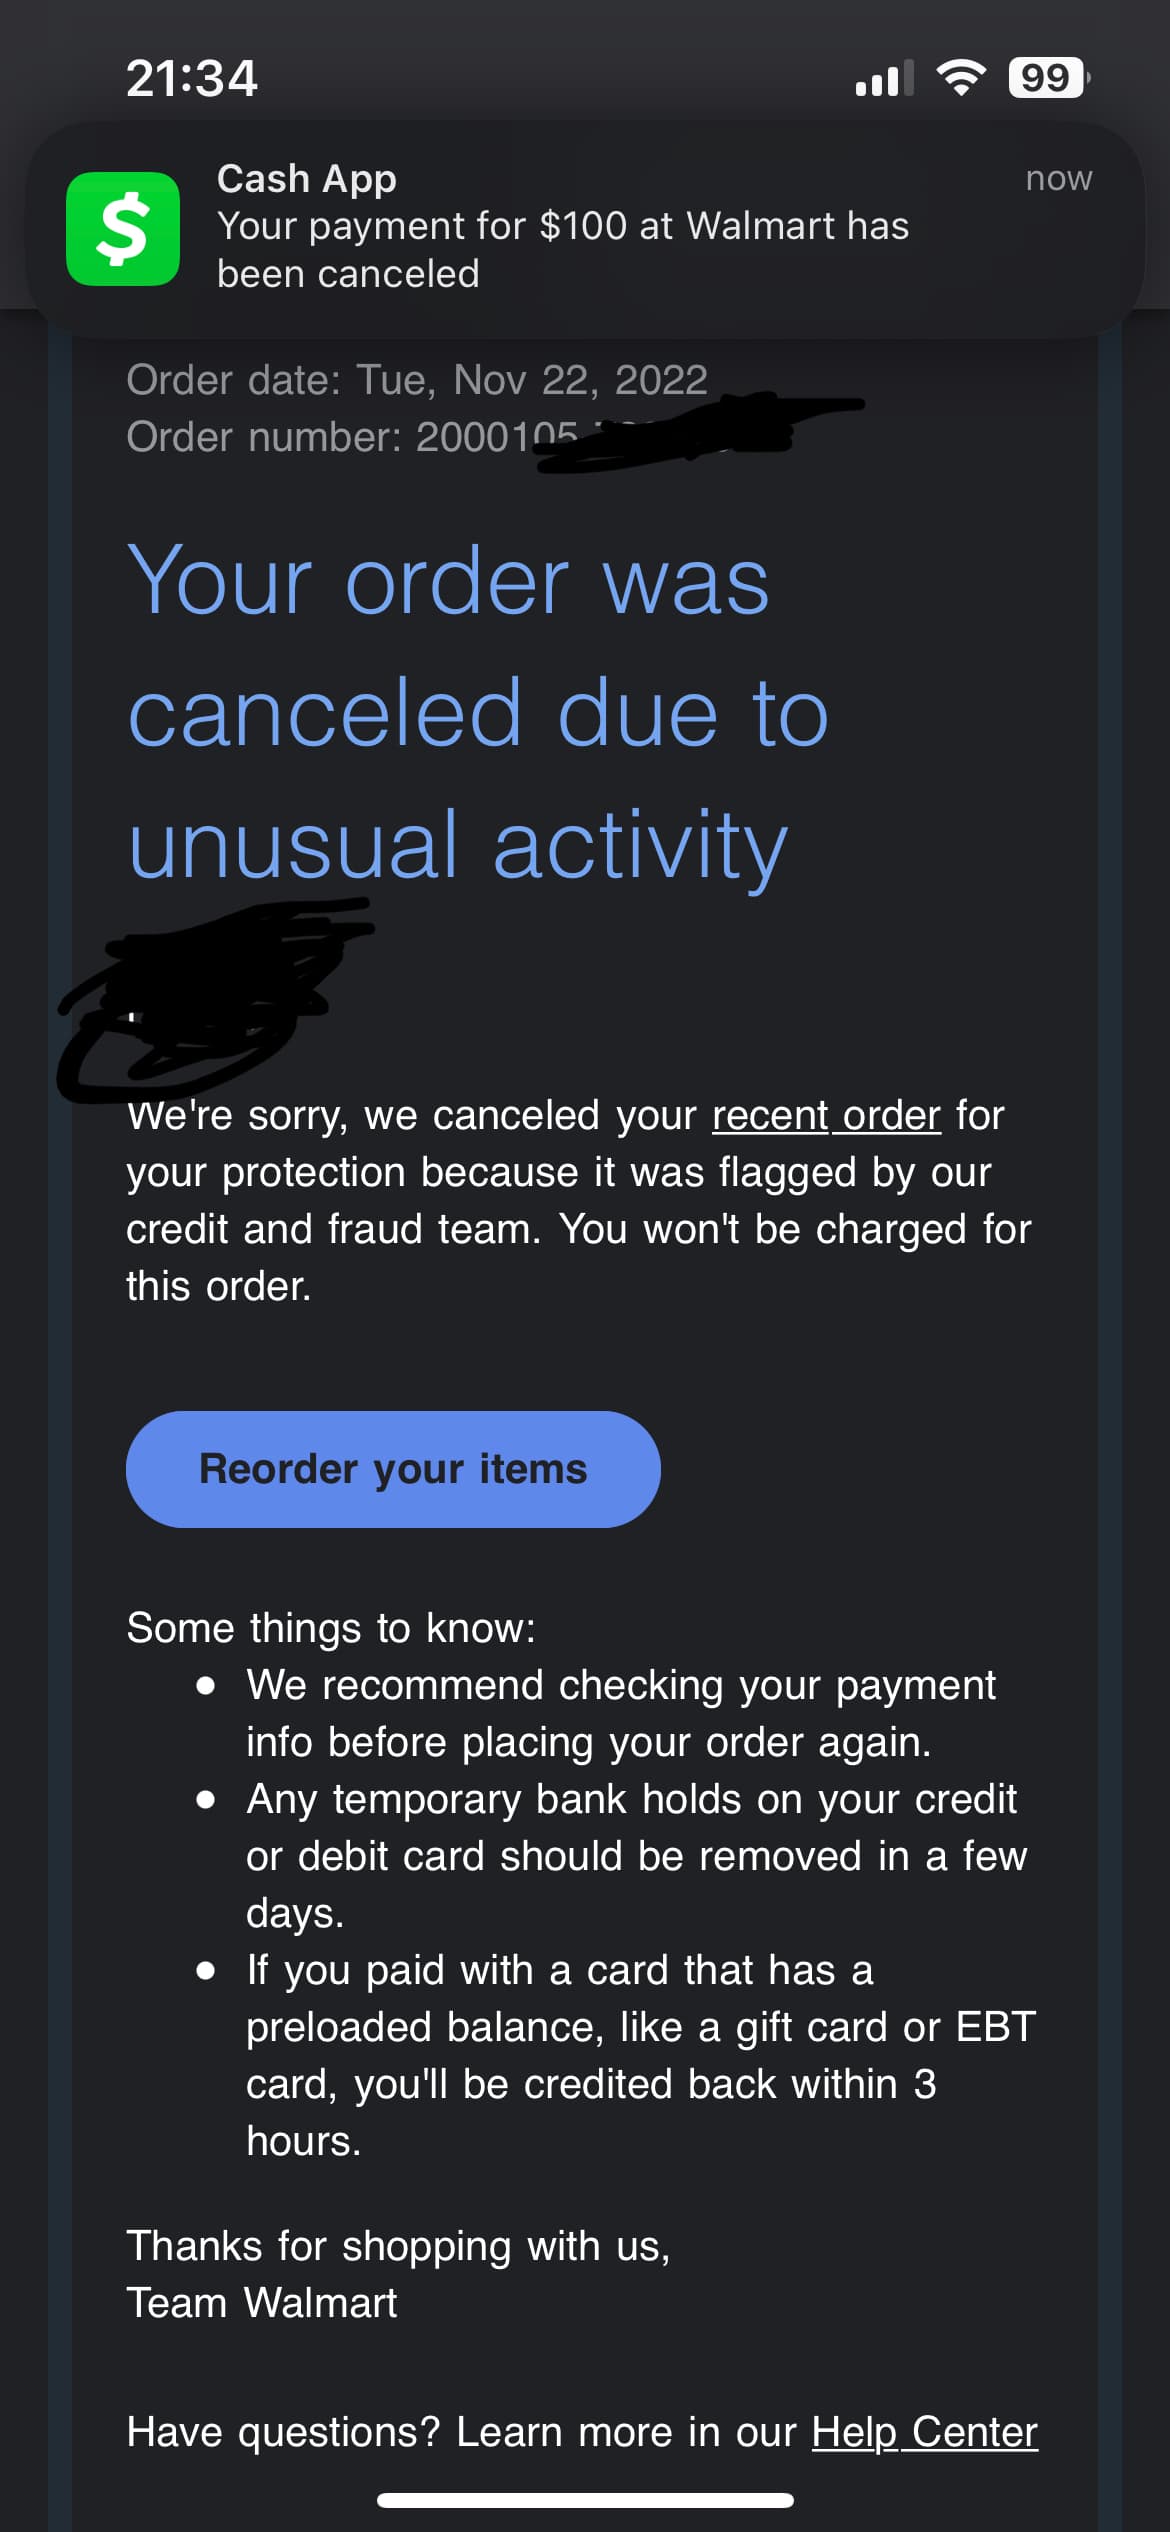Tap the bullet about preloaded balance cards
Screen dimensions: 1170x2532
click(x=640, y=2055)
